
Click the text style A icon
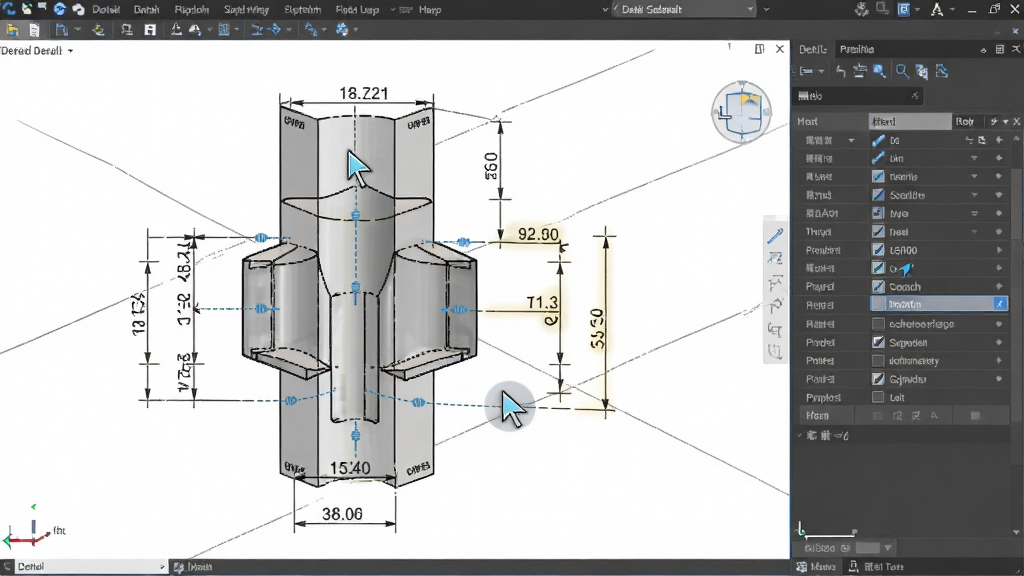pos(937,9)
